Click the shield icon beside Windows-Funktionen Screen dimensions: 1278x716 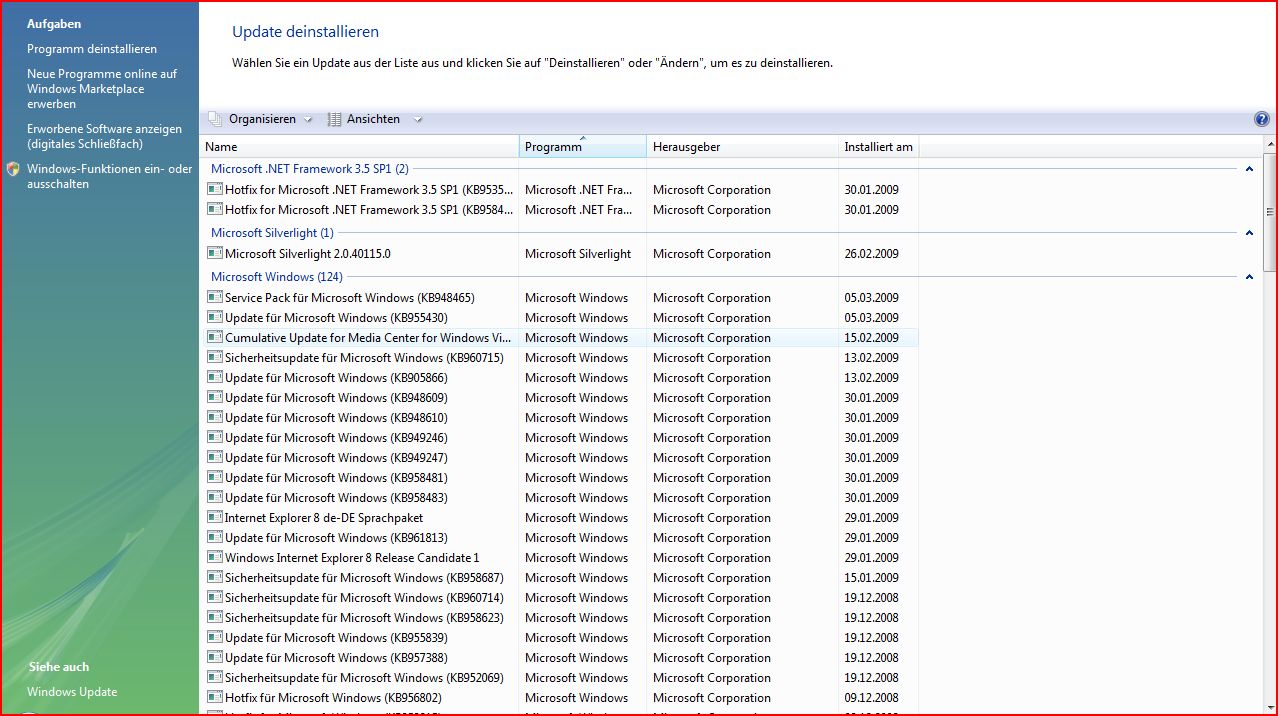(13, 169)
